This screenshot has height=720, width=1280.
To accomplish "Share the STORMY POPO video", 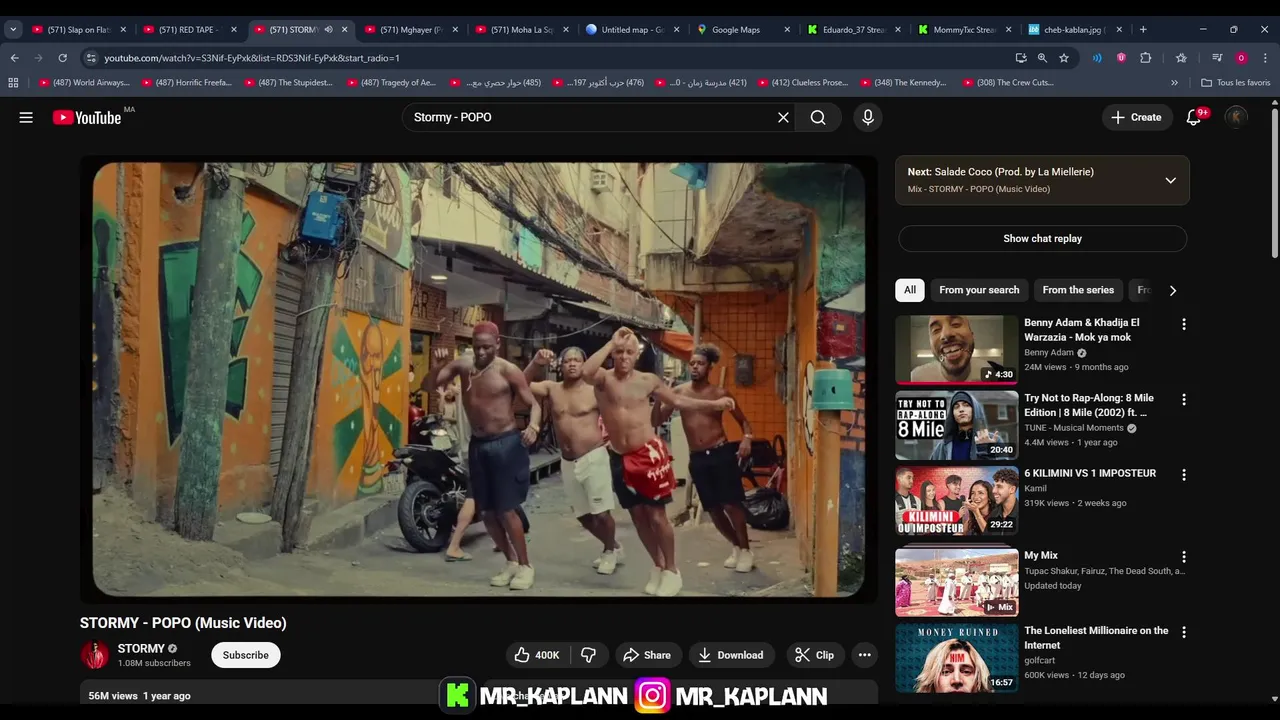I will (x=647, y=655).
